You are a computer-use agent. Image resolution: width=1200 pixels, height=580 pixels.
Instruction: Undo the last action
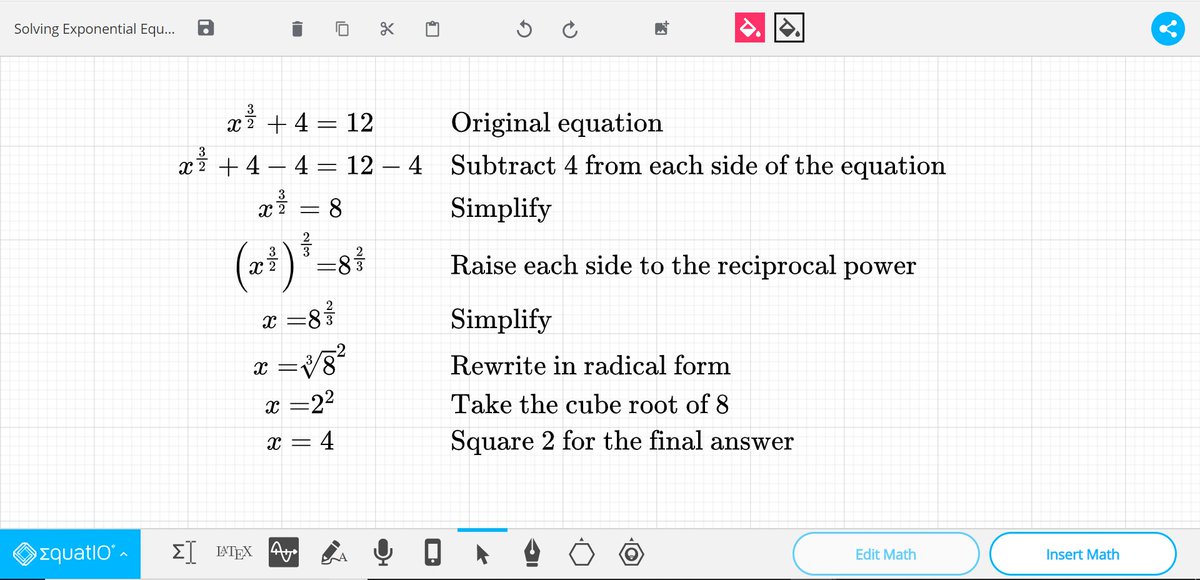click(x=522, y=29)
